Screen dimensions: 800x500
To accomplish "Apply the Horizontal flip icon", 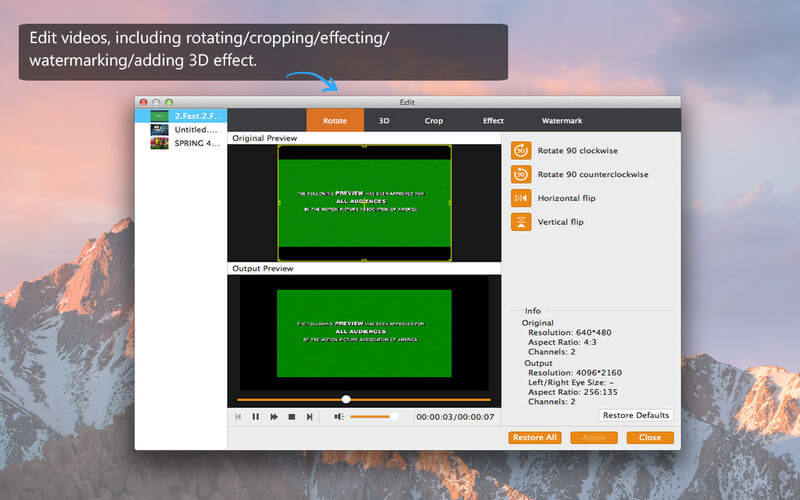I will pyautogui.click(x=521, y=198).
